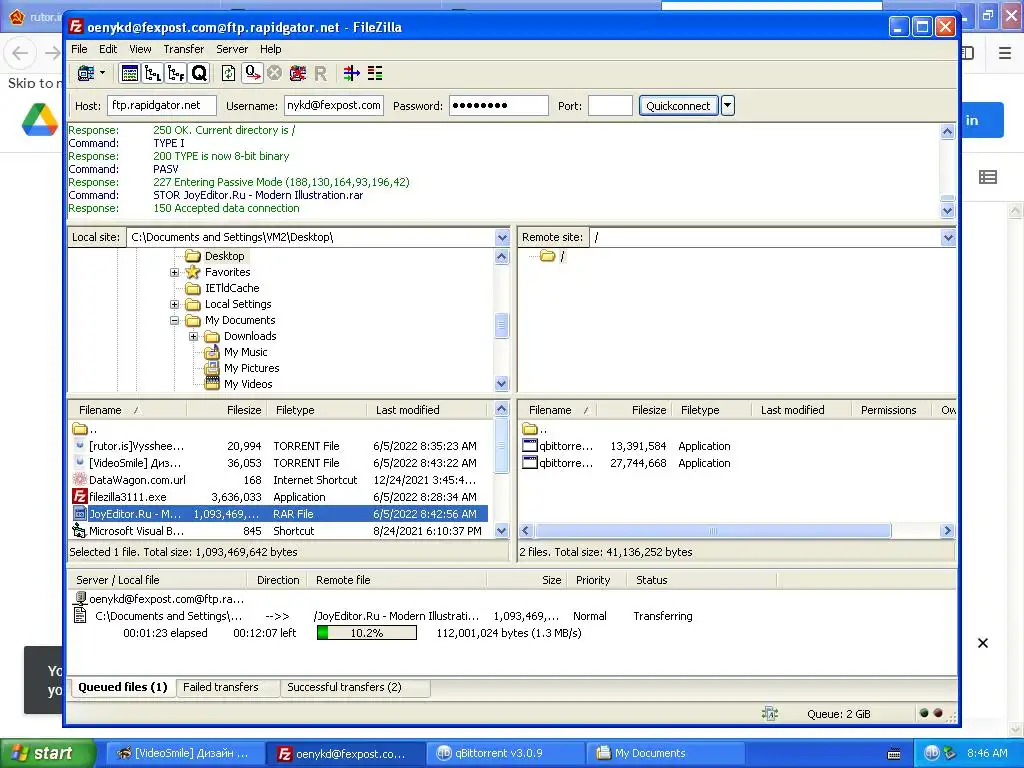
Task: Sort local files by Filename column
Action: [x=127, y=410]
